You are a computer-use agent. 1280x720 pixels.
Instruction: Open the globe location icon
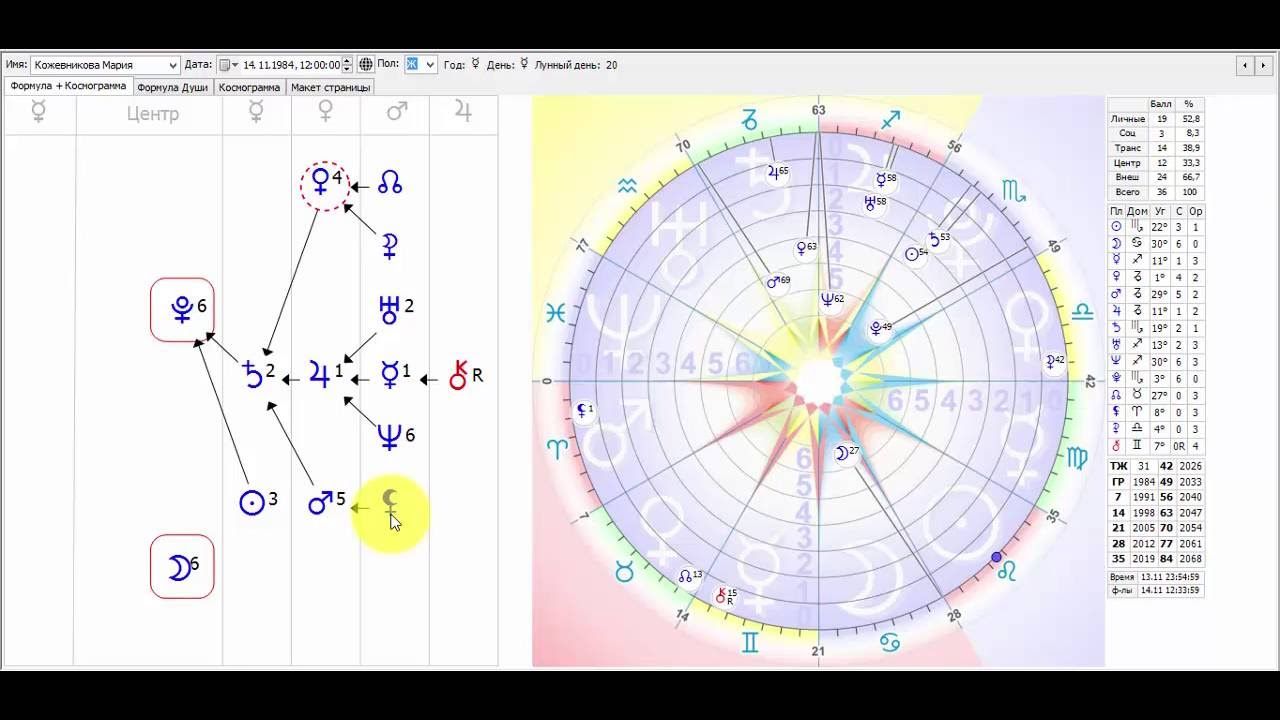tap(366, 65)
